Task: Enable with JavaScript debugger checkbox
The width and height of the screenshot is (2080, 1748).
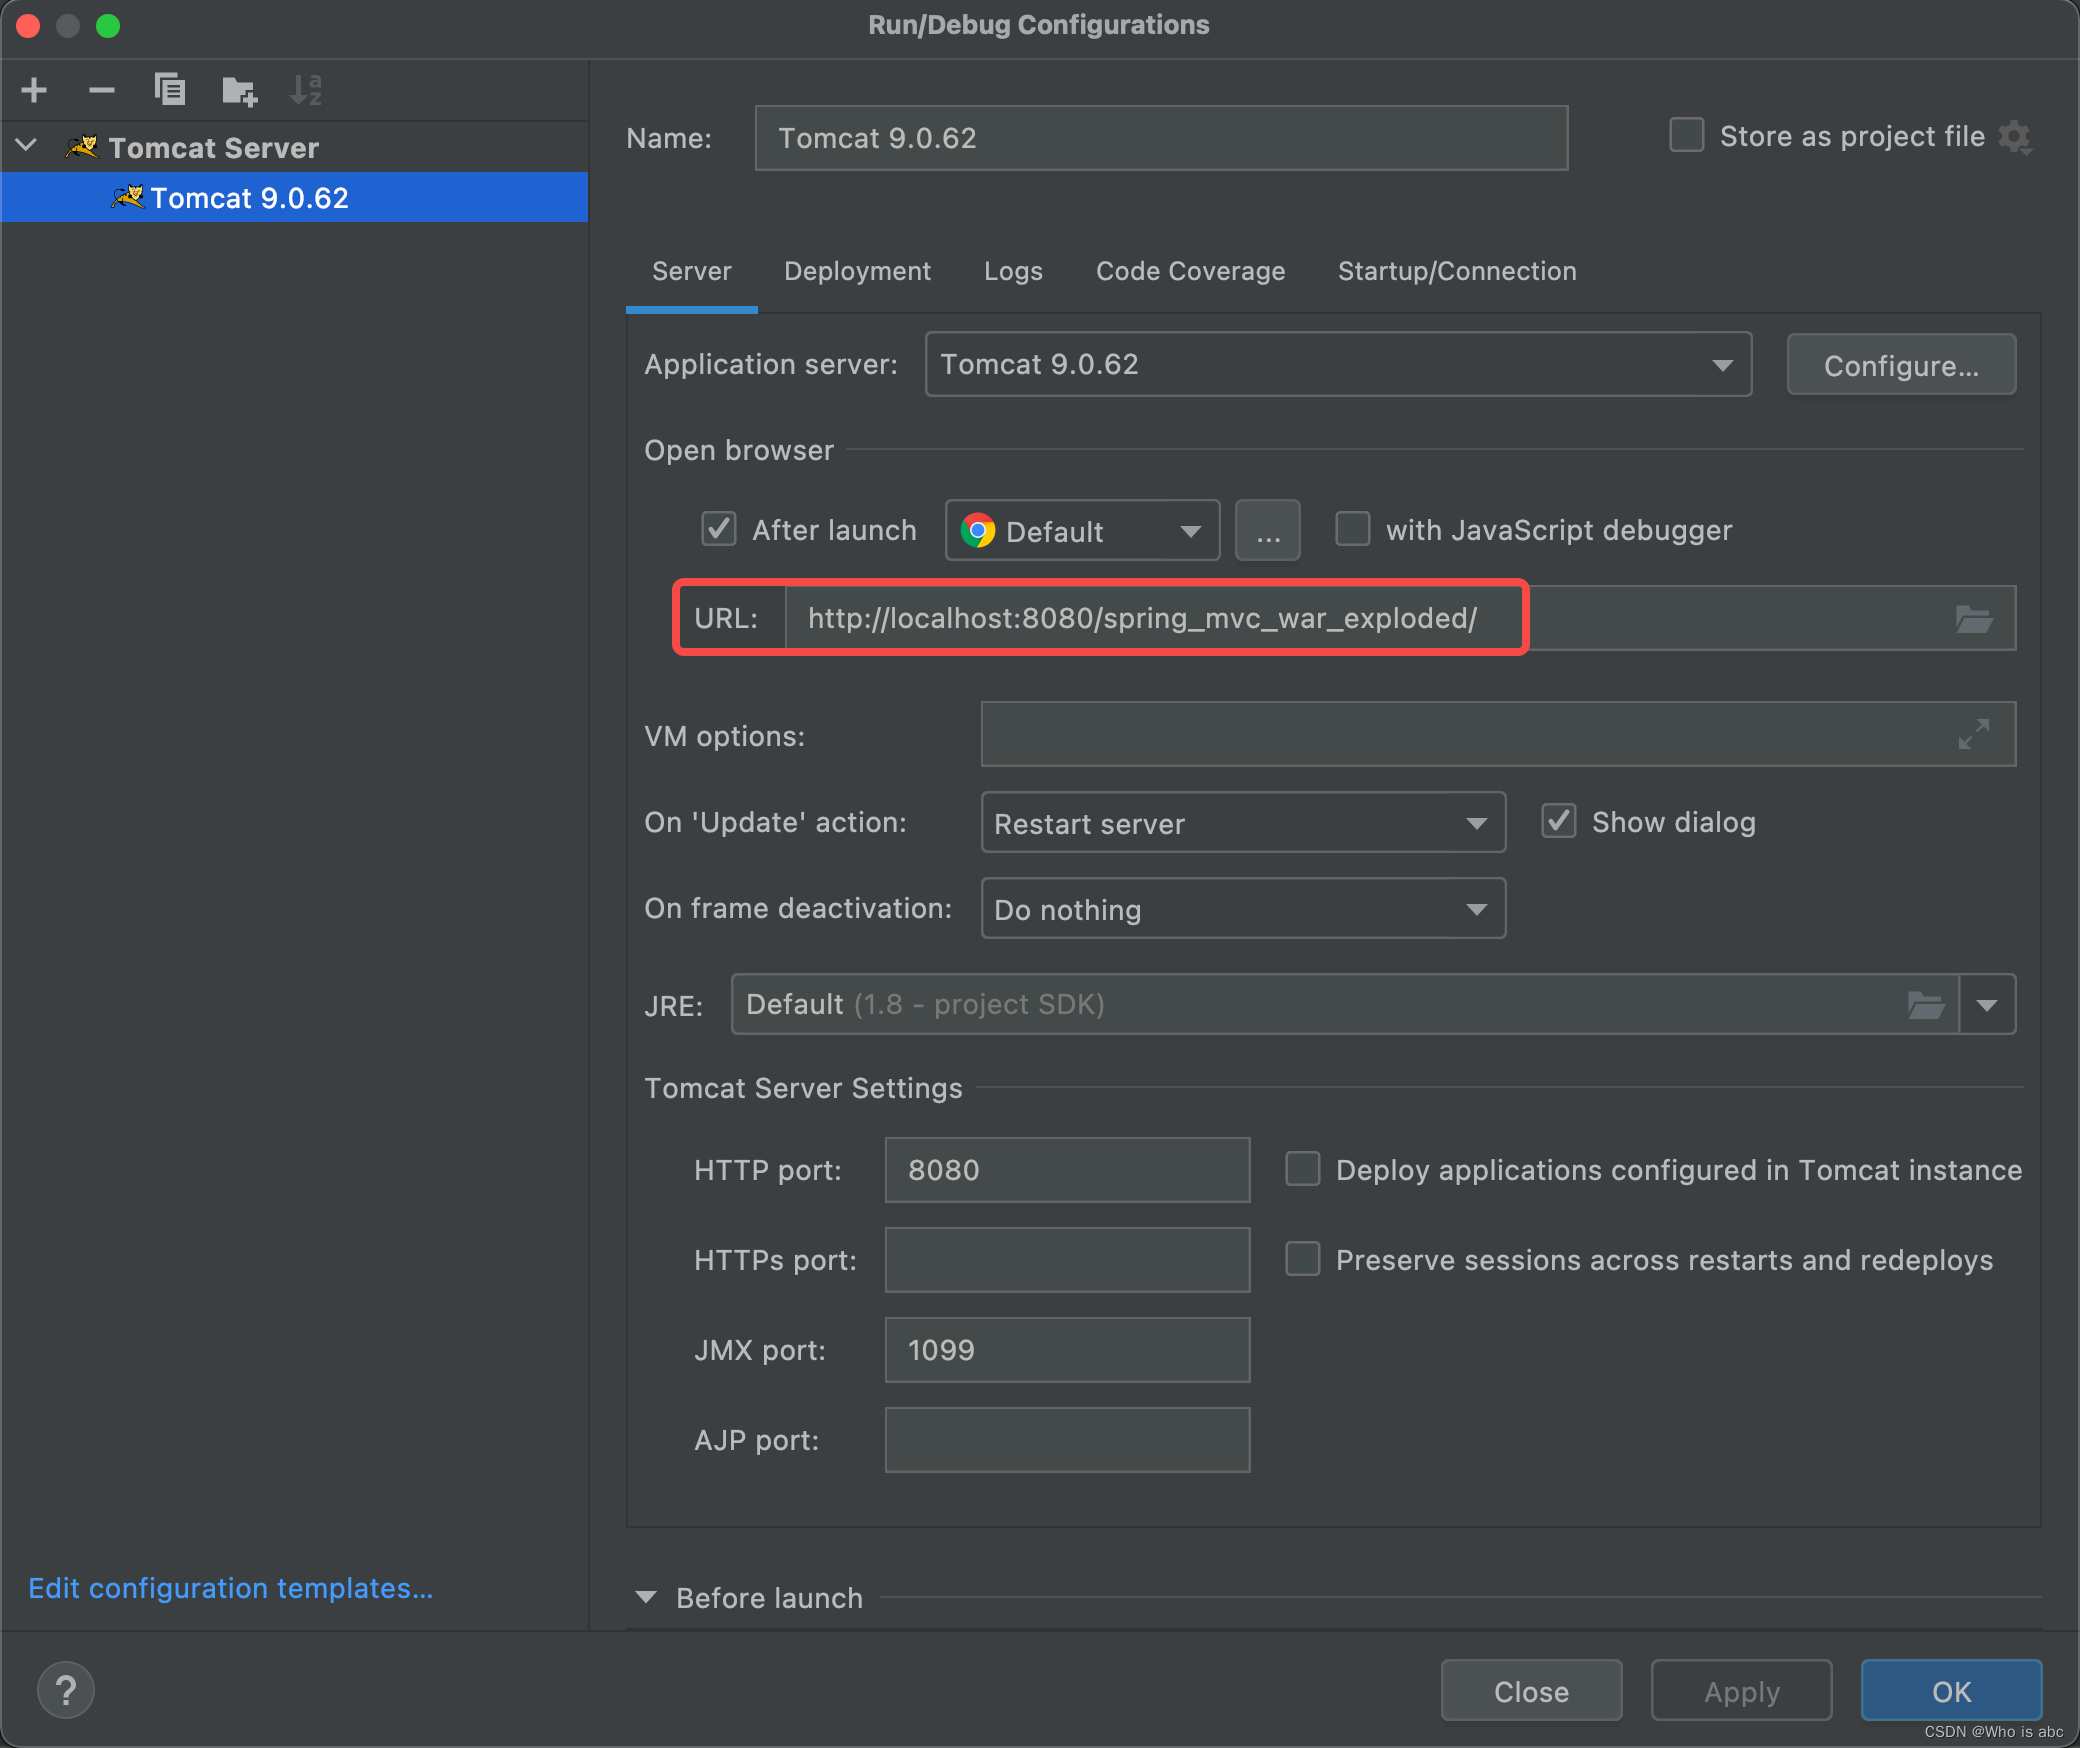Action: pyautogui.click(x=1352, y=529)
